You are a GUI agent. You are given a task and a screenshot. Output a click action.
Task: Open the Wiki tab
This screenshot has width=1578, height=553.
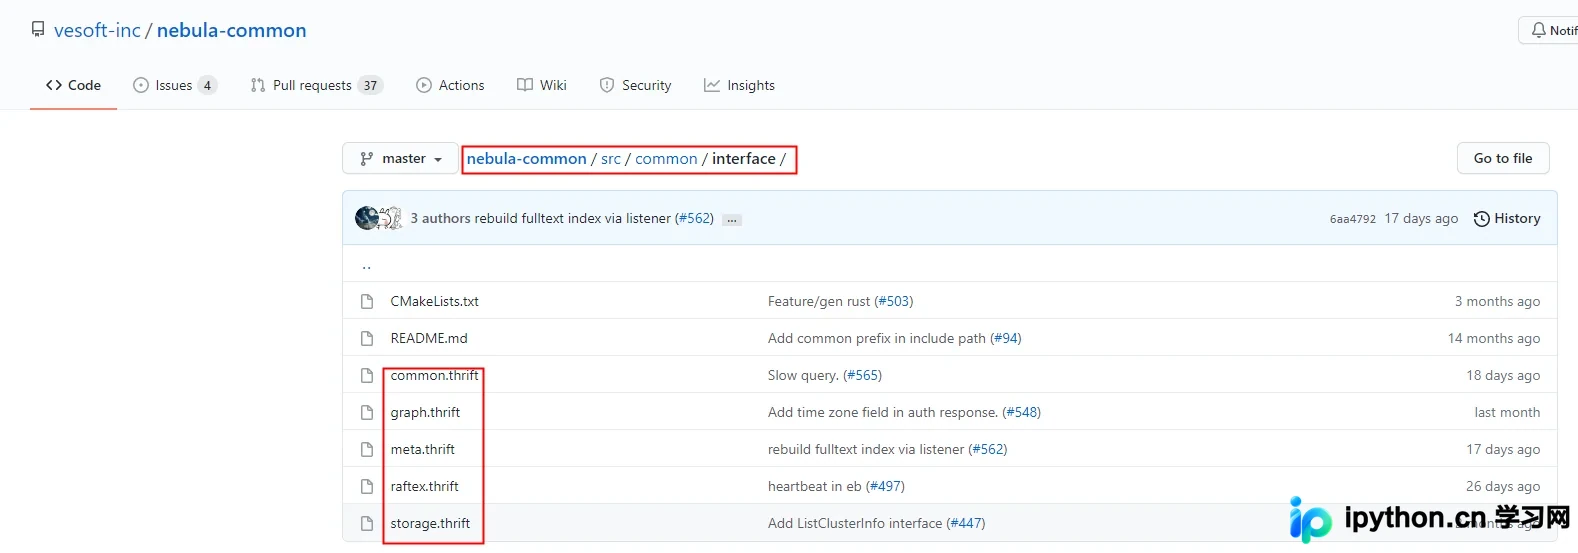542,85
